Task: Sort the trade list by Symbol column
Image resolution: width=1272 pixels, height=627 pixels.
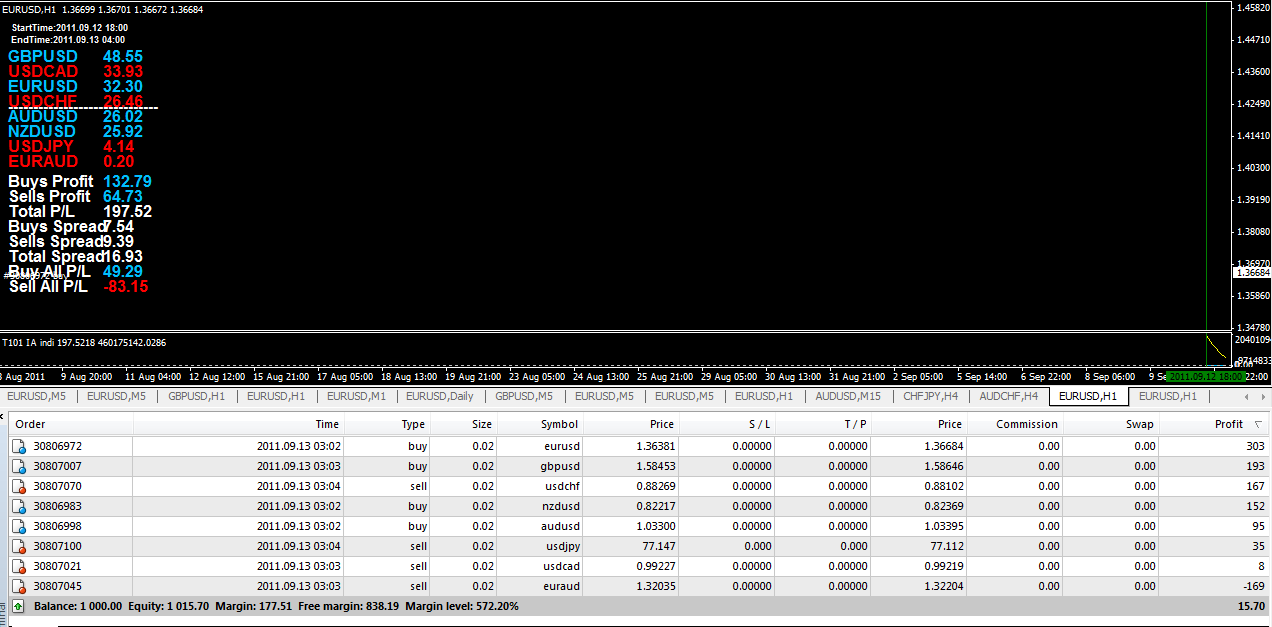Action: pyautogui.click(x=559, y=424)
